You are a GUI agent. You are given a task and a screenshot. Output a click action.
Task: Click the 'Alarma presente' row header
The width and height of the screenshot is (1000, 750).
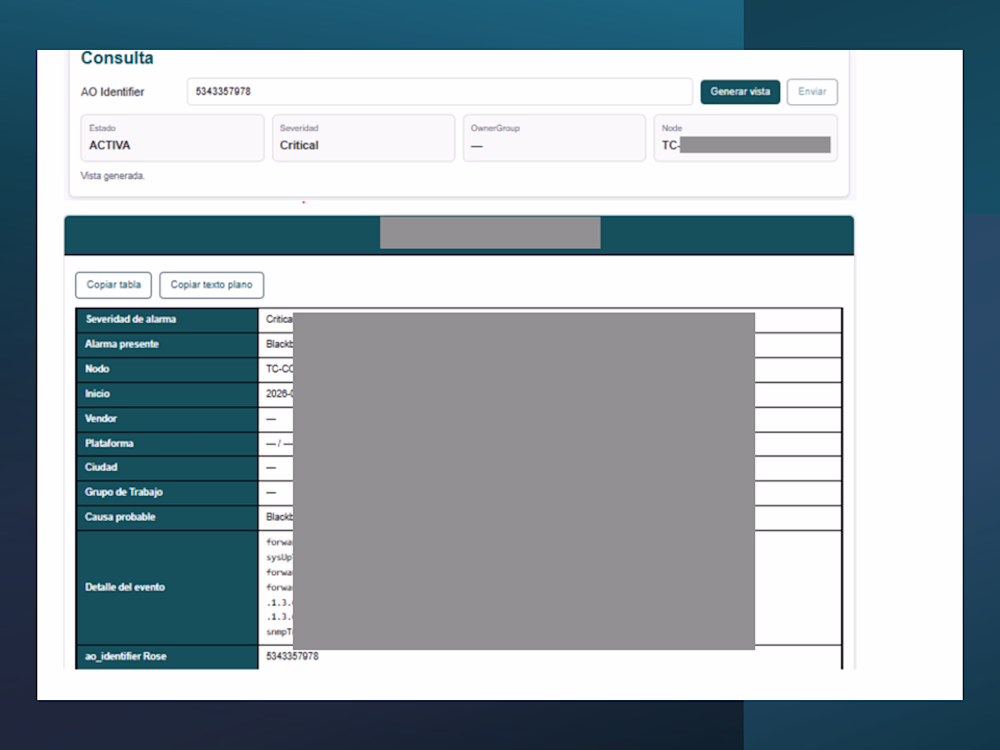click(167, 344)
